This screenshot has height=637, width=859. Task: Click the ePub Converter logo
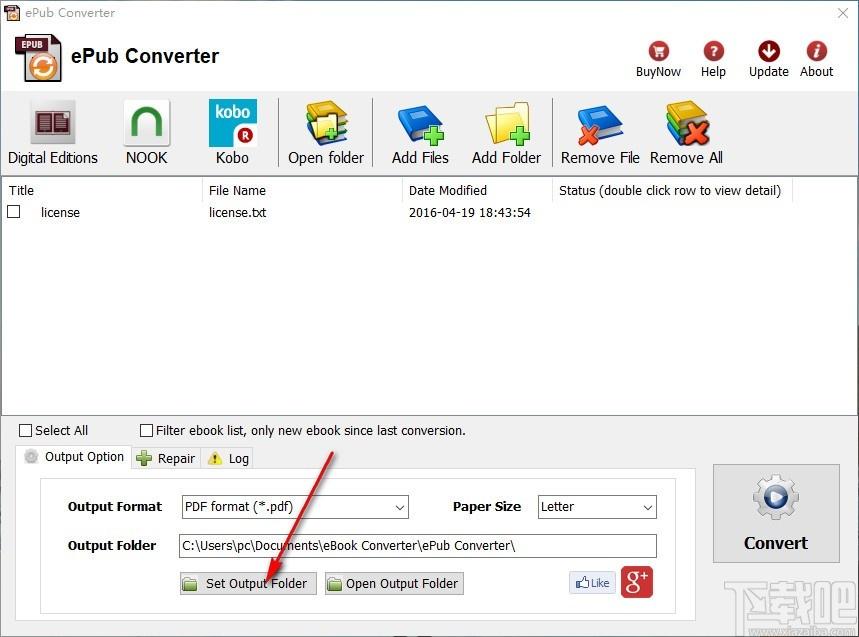[x=38, y=58]
